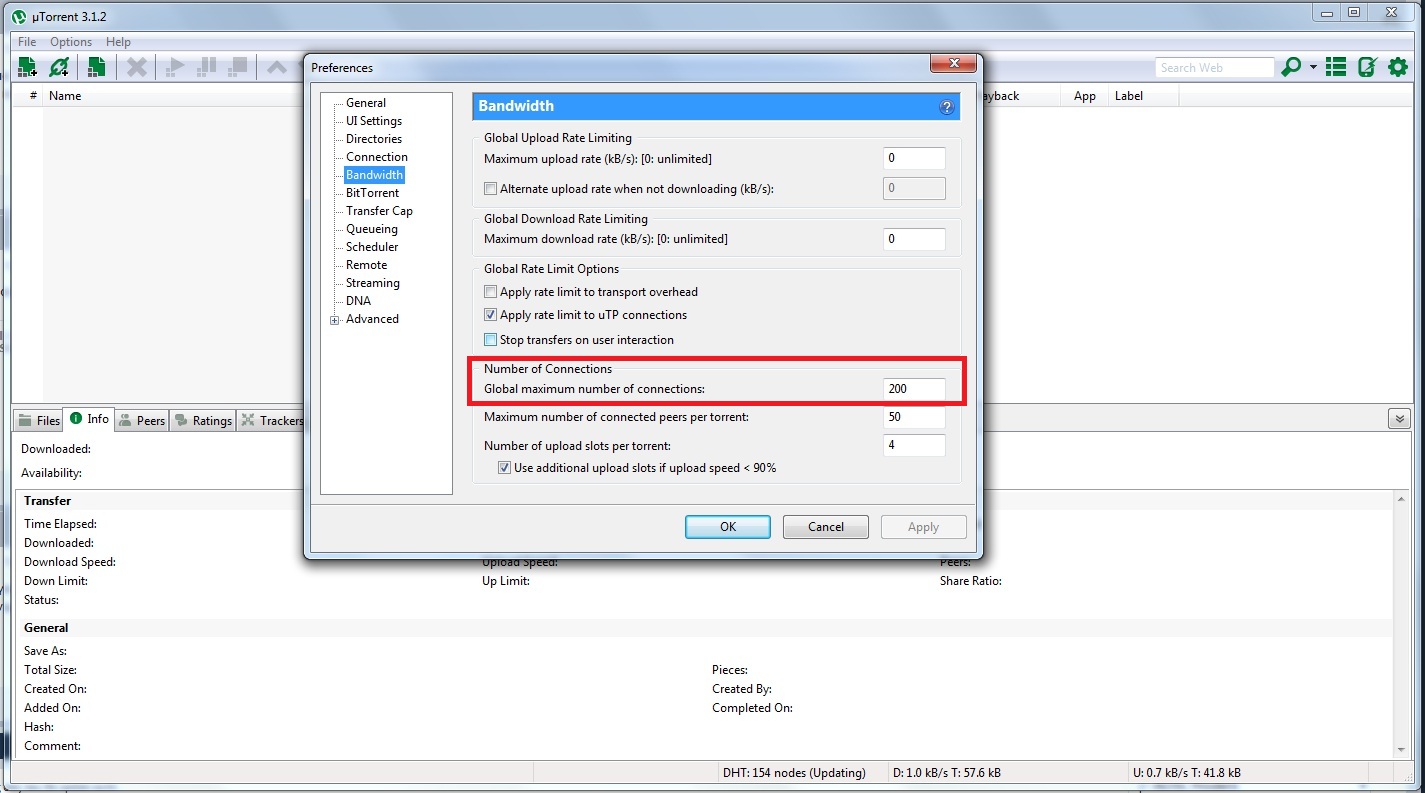Click the remote device toolbar icon
Viewport: 1425px width, 793px height.
coord(1367,67)
